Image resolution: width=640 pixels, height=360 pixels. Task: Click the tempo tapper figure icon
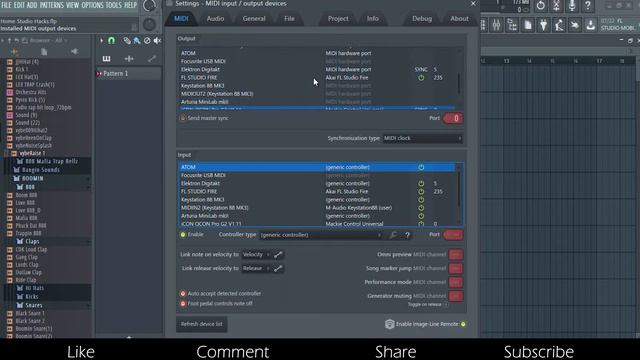pos(559,25)
